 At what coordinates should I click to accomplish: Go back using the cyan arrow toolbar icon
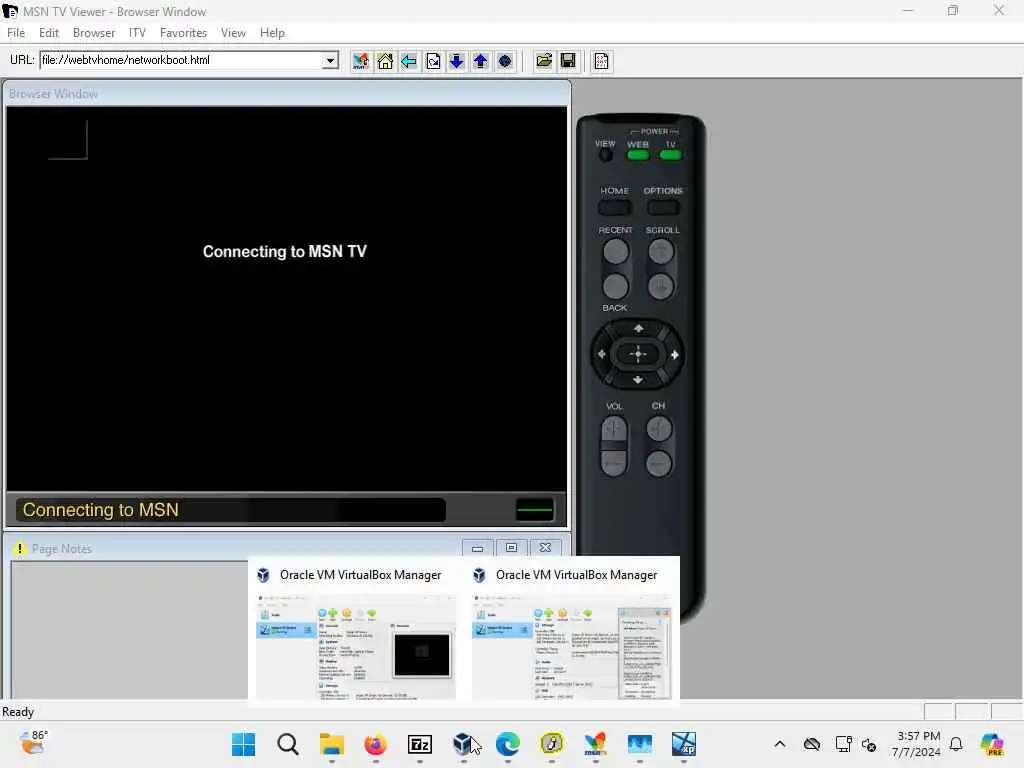click(x=409, y=61)
